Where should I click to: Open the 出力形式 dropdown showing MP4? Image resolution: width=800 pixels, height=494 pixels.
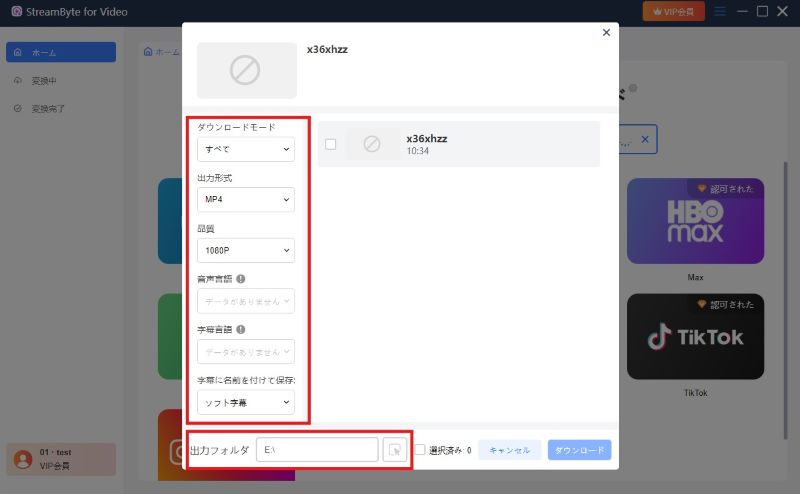(x=245, y=200)
